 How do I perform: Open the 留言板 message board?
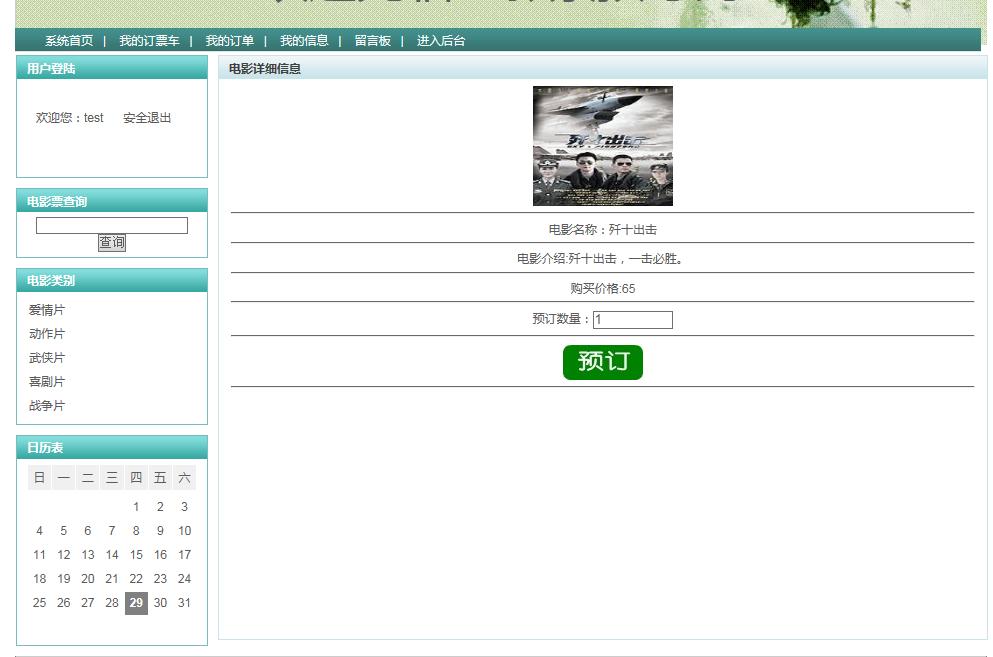[371, 42]
